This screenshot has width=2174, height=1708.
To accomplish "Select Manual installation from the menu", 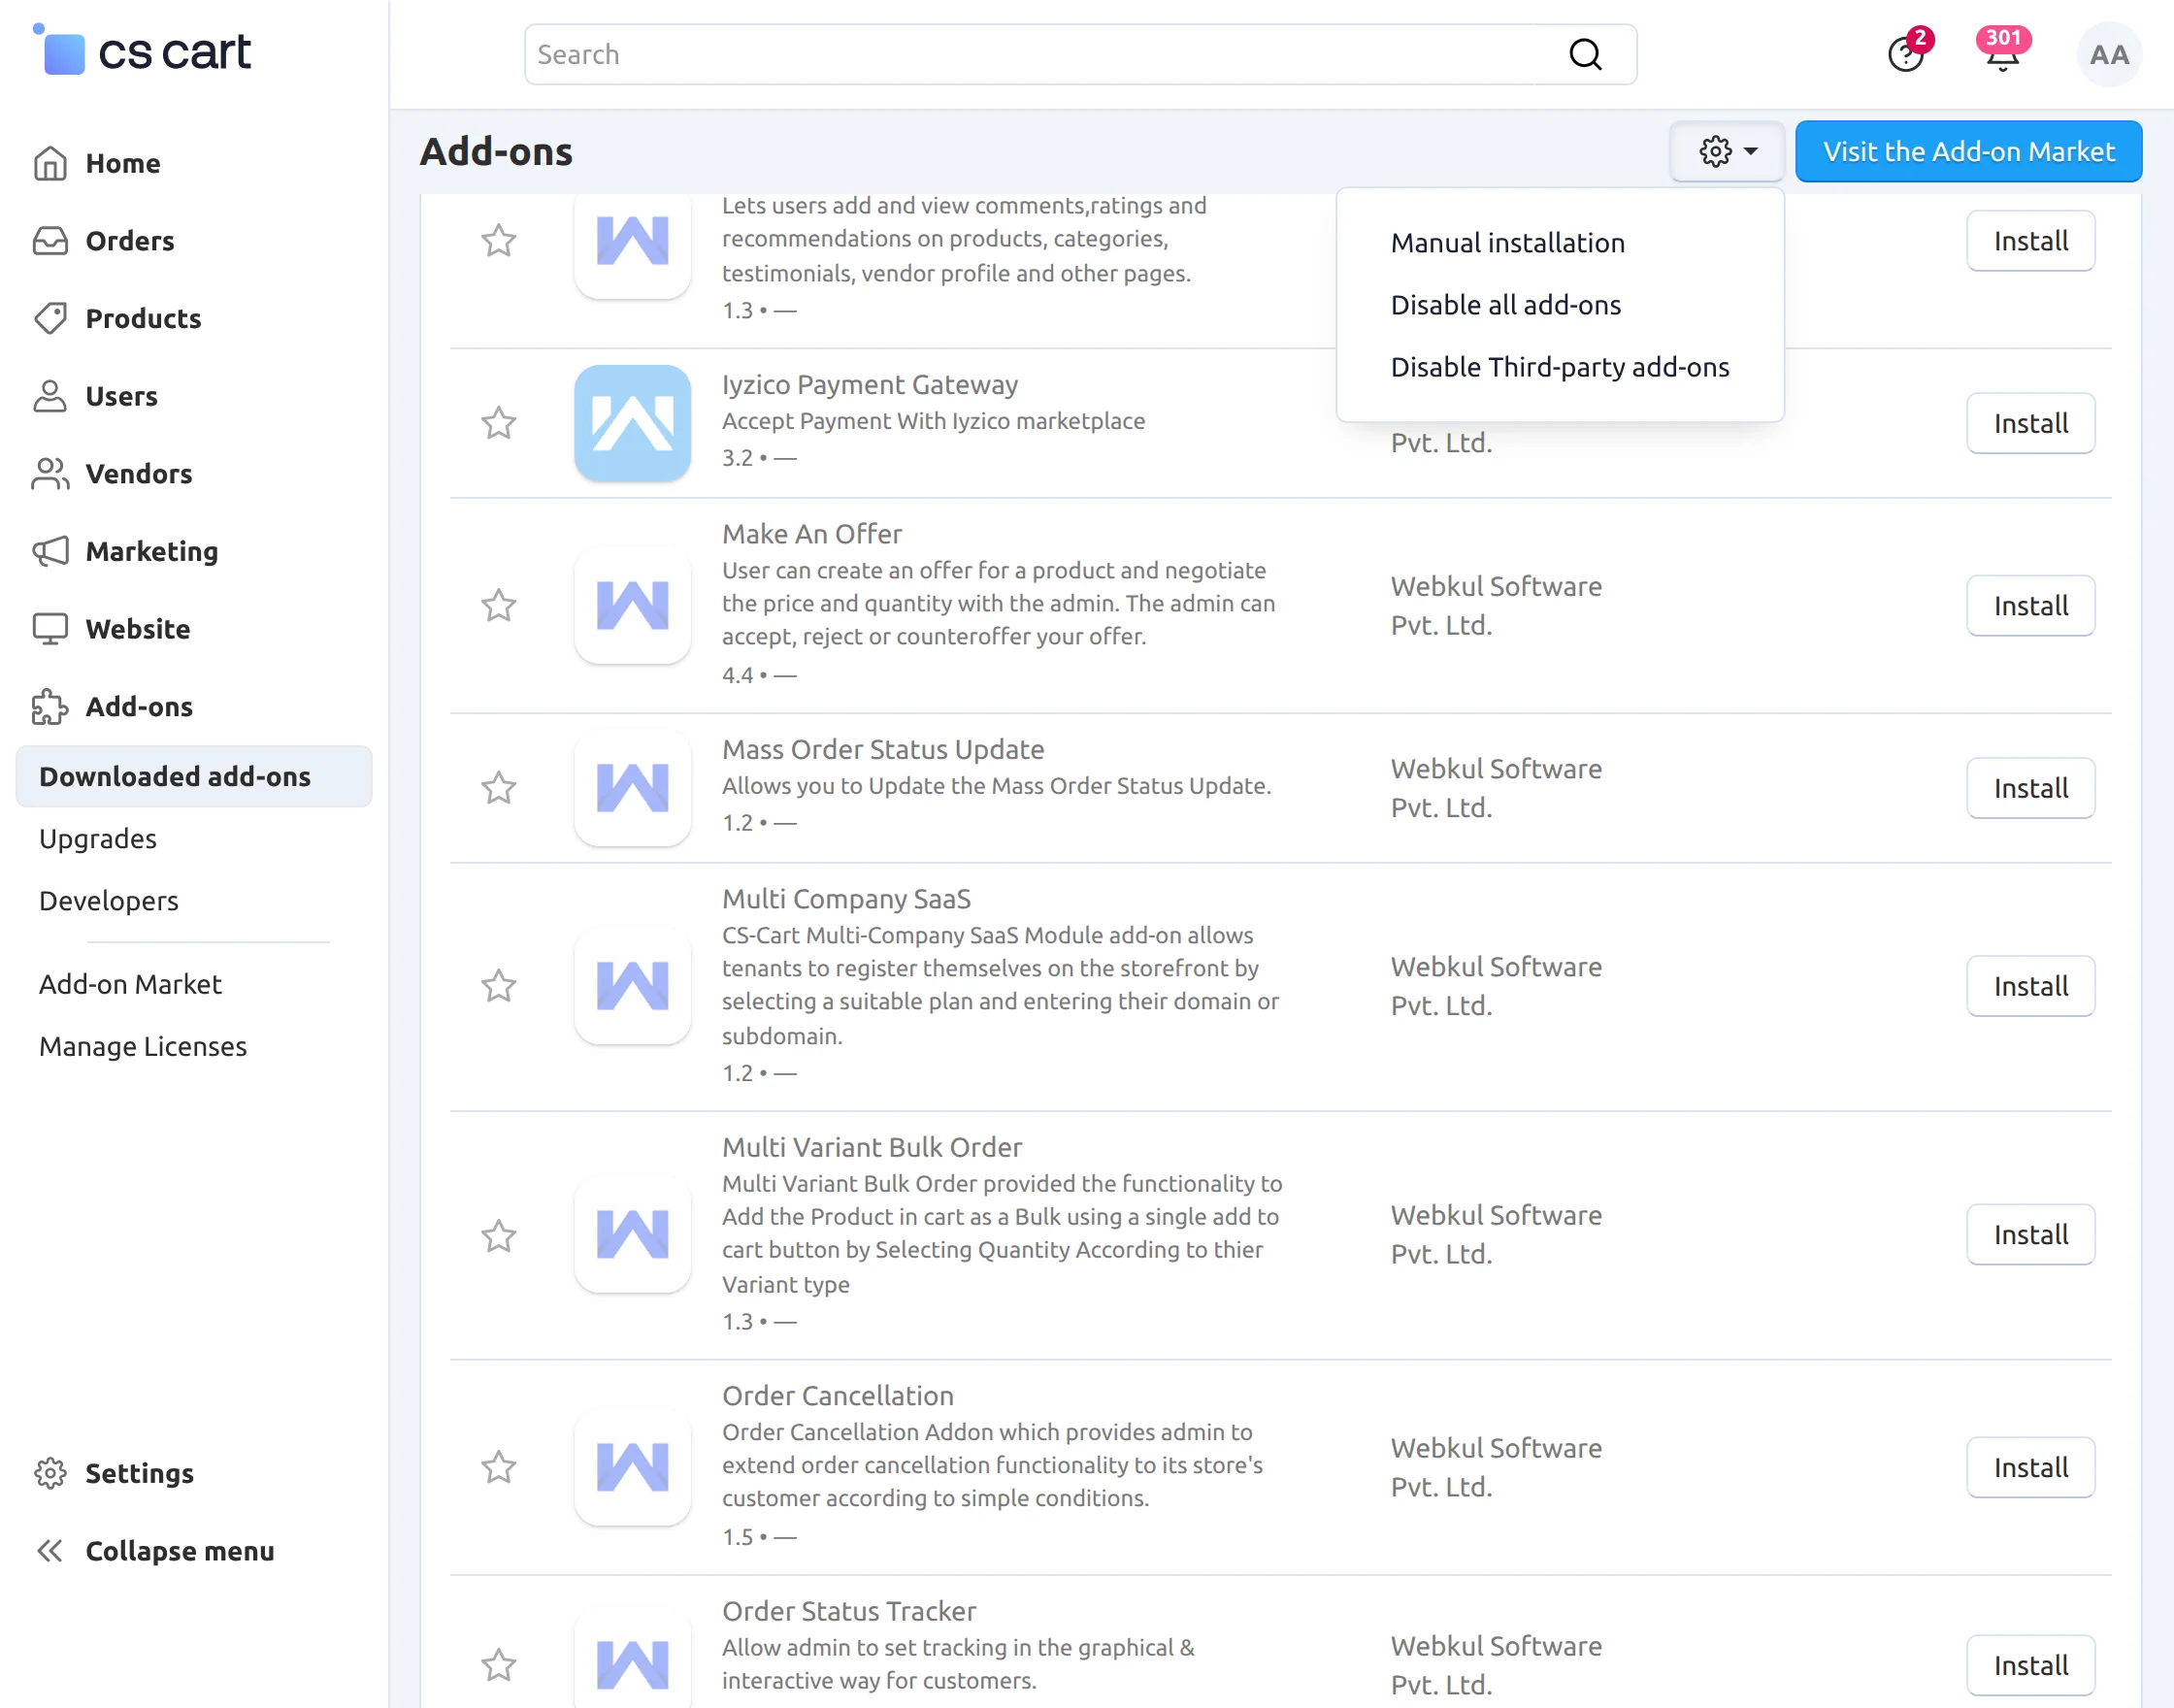I will pos(1507,243).
